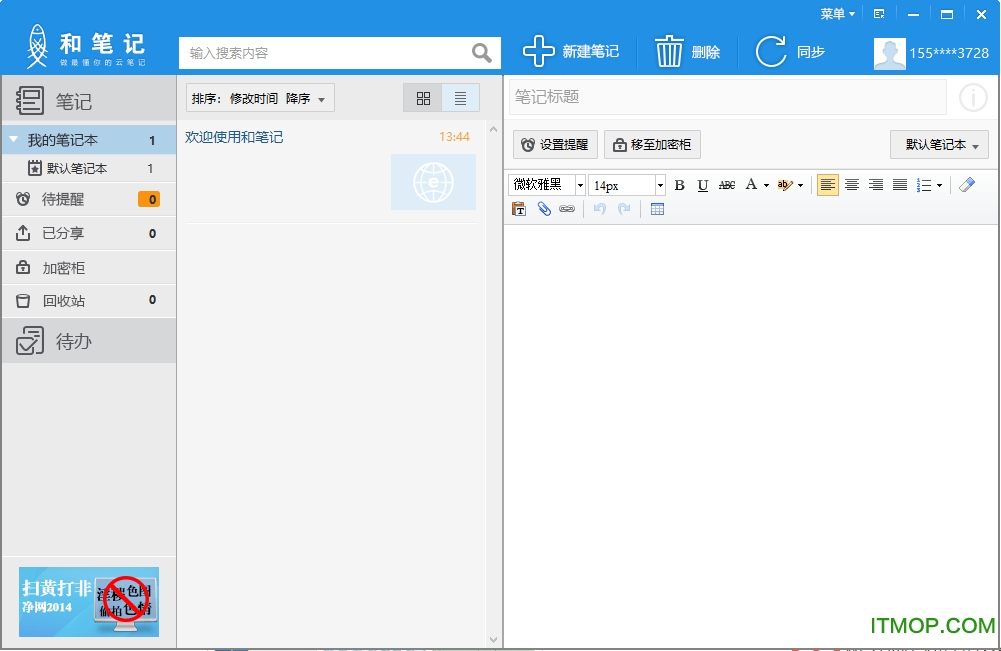Click the bin icon beside 回收站
Image resolution: width=1001 pixels, height=651 pixels.
point(23,301)
